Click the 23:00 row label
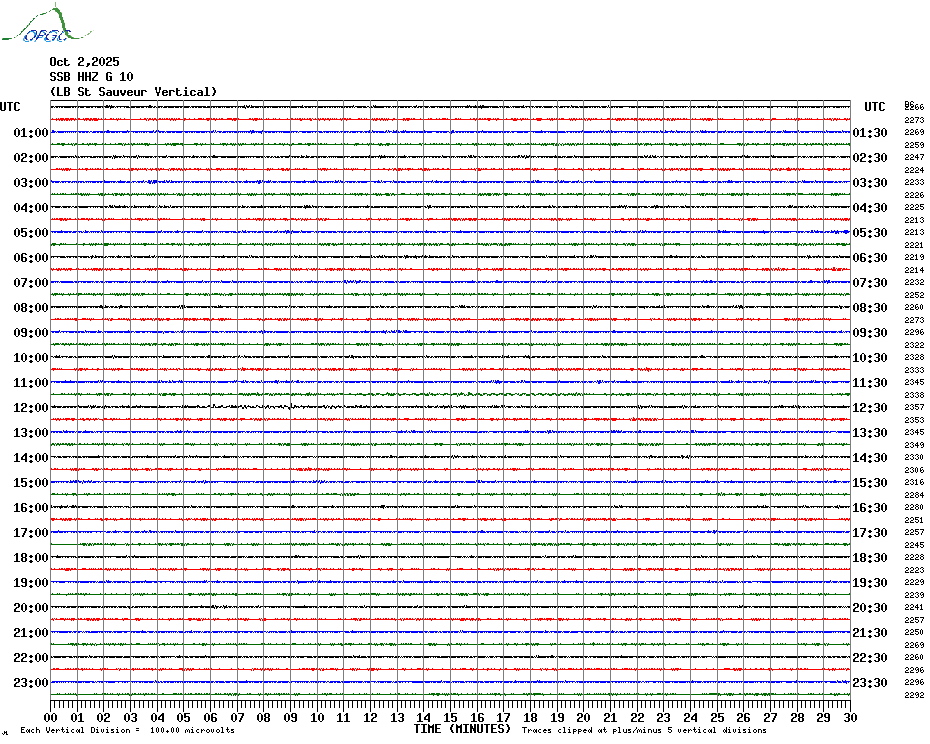The width and height of the screenshot is (930, 744). pos(31,683)
